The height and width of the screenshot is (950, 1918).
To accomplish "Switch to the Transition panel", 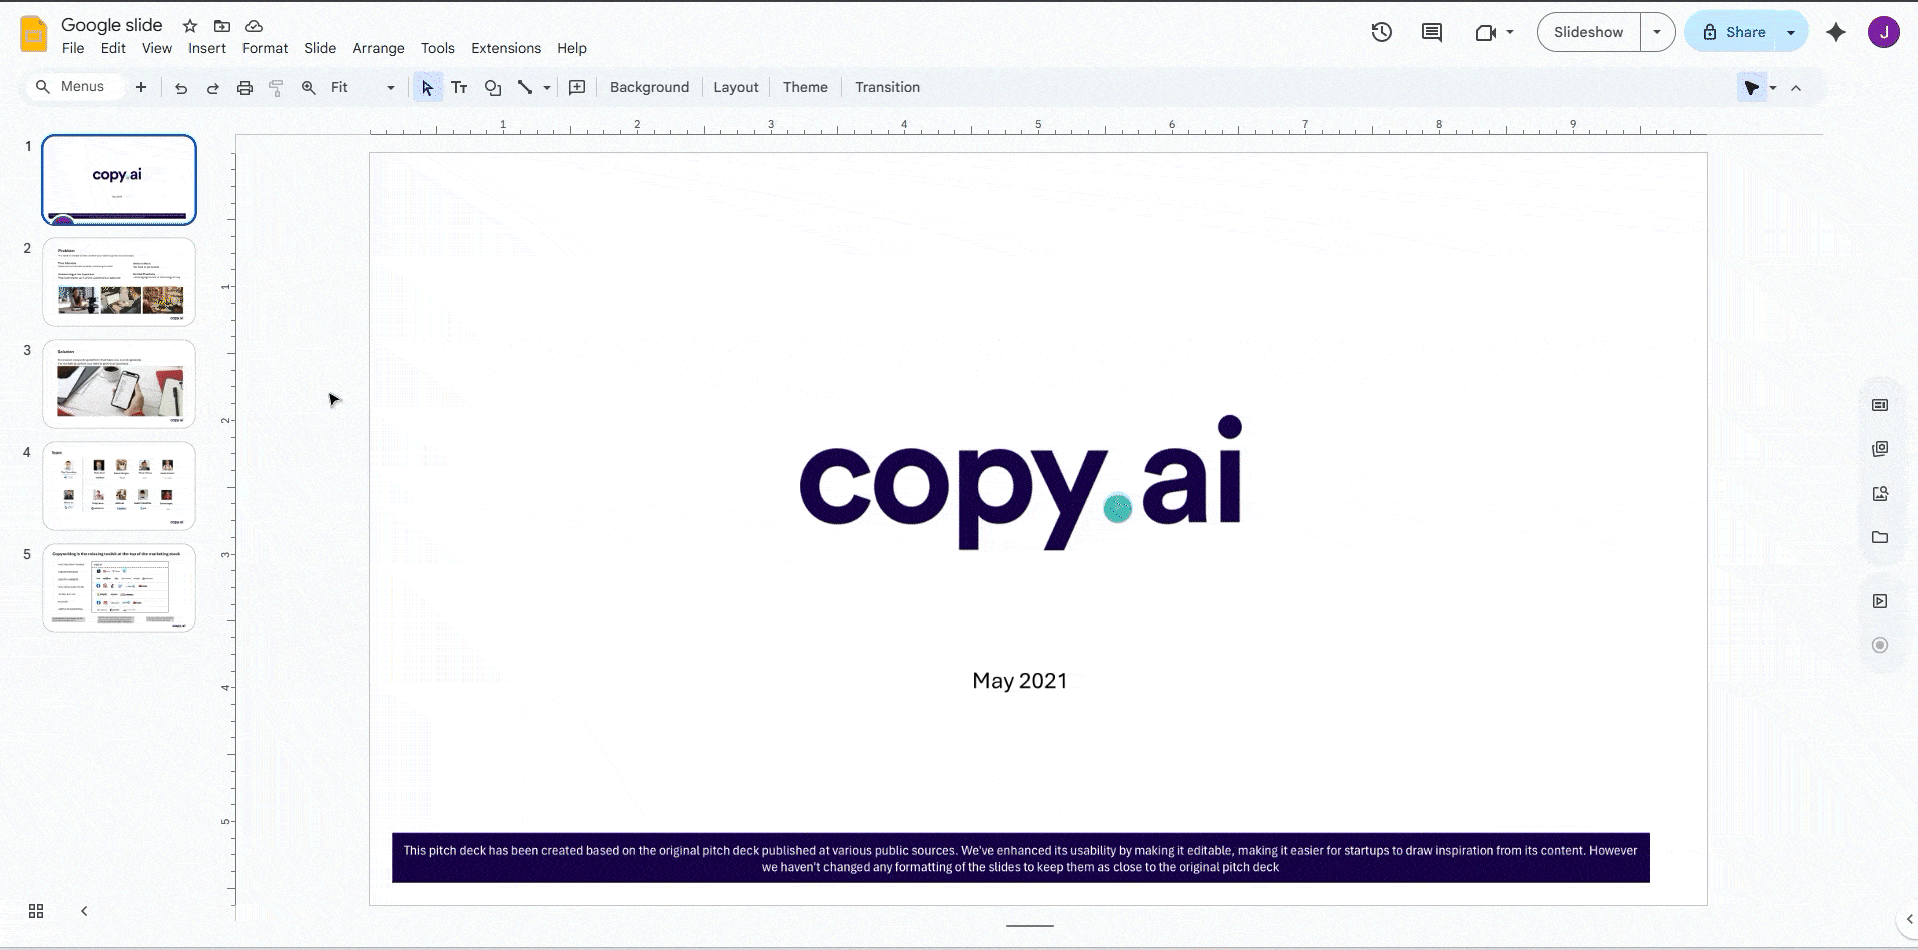I will (887, 87).
